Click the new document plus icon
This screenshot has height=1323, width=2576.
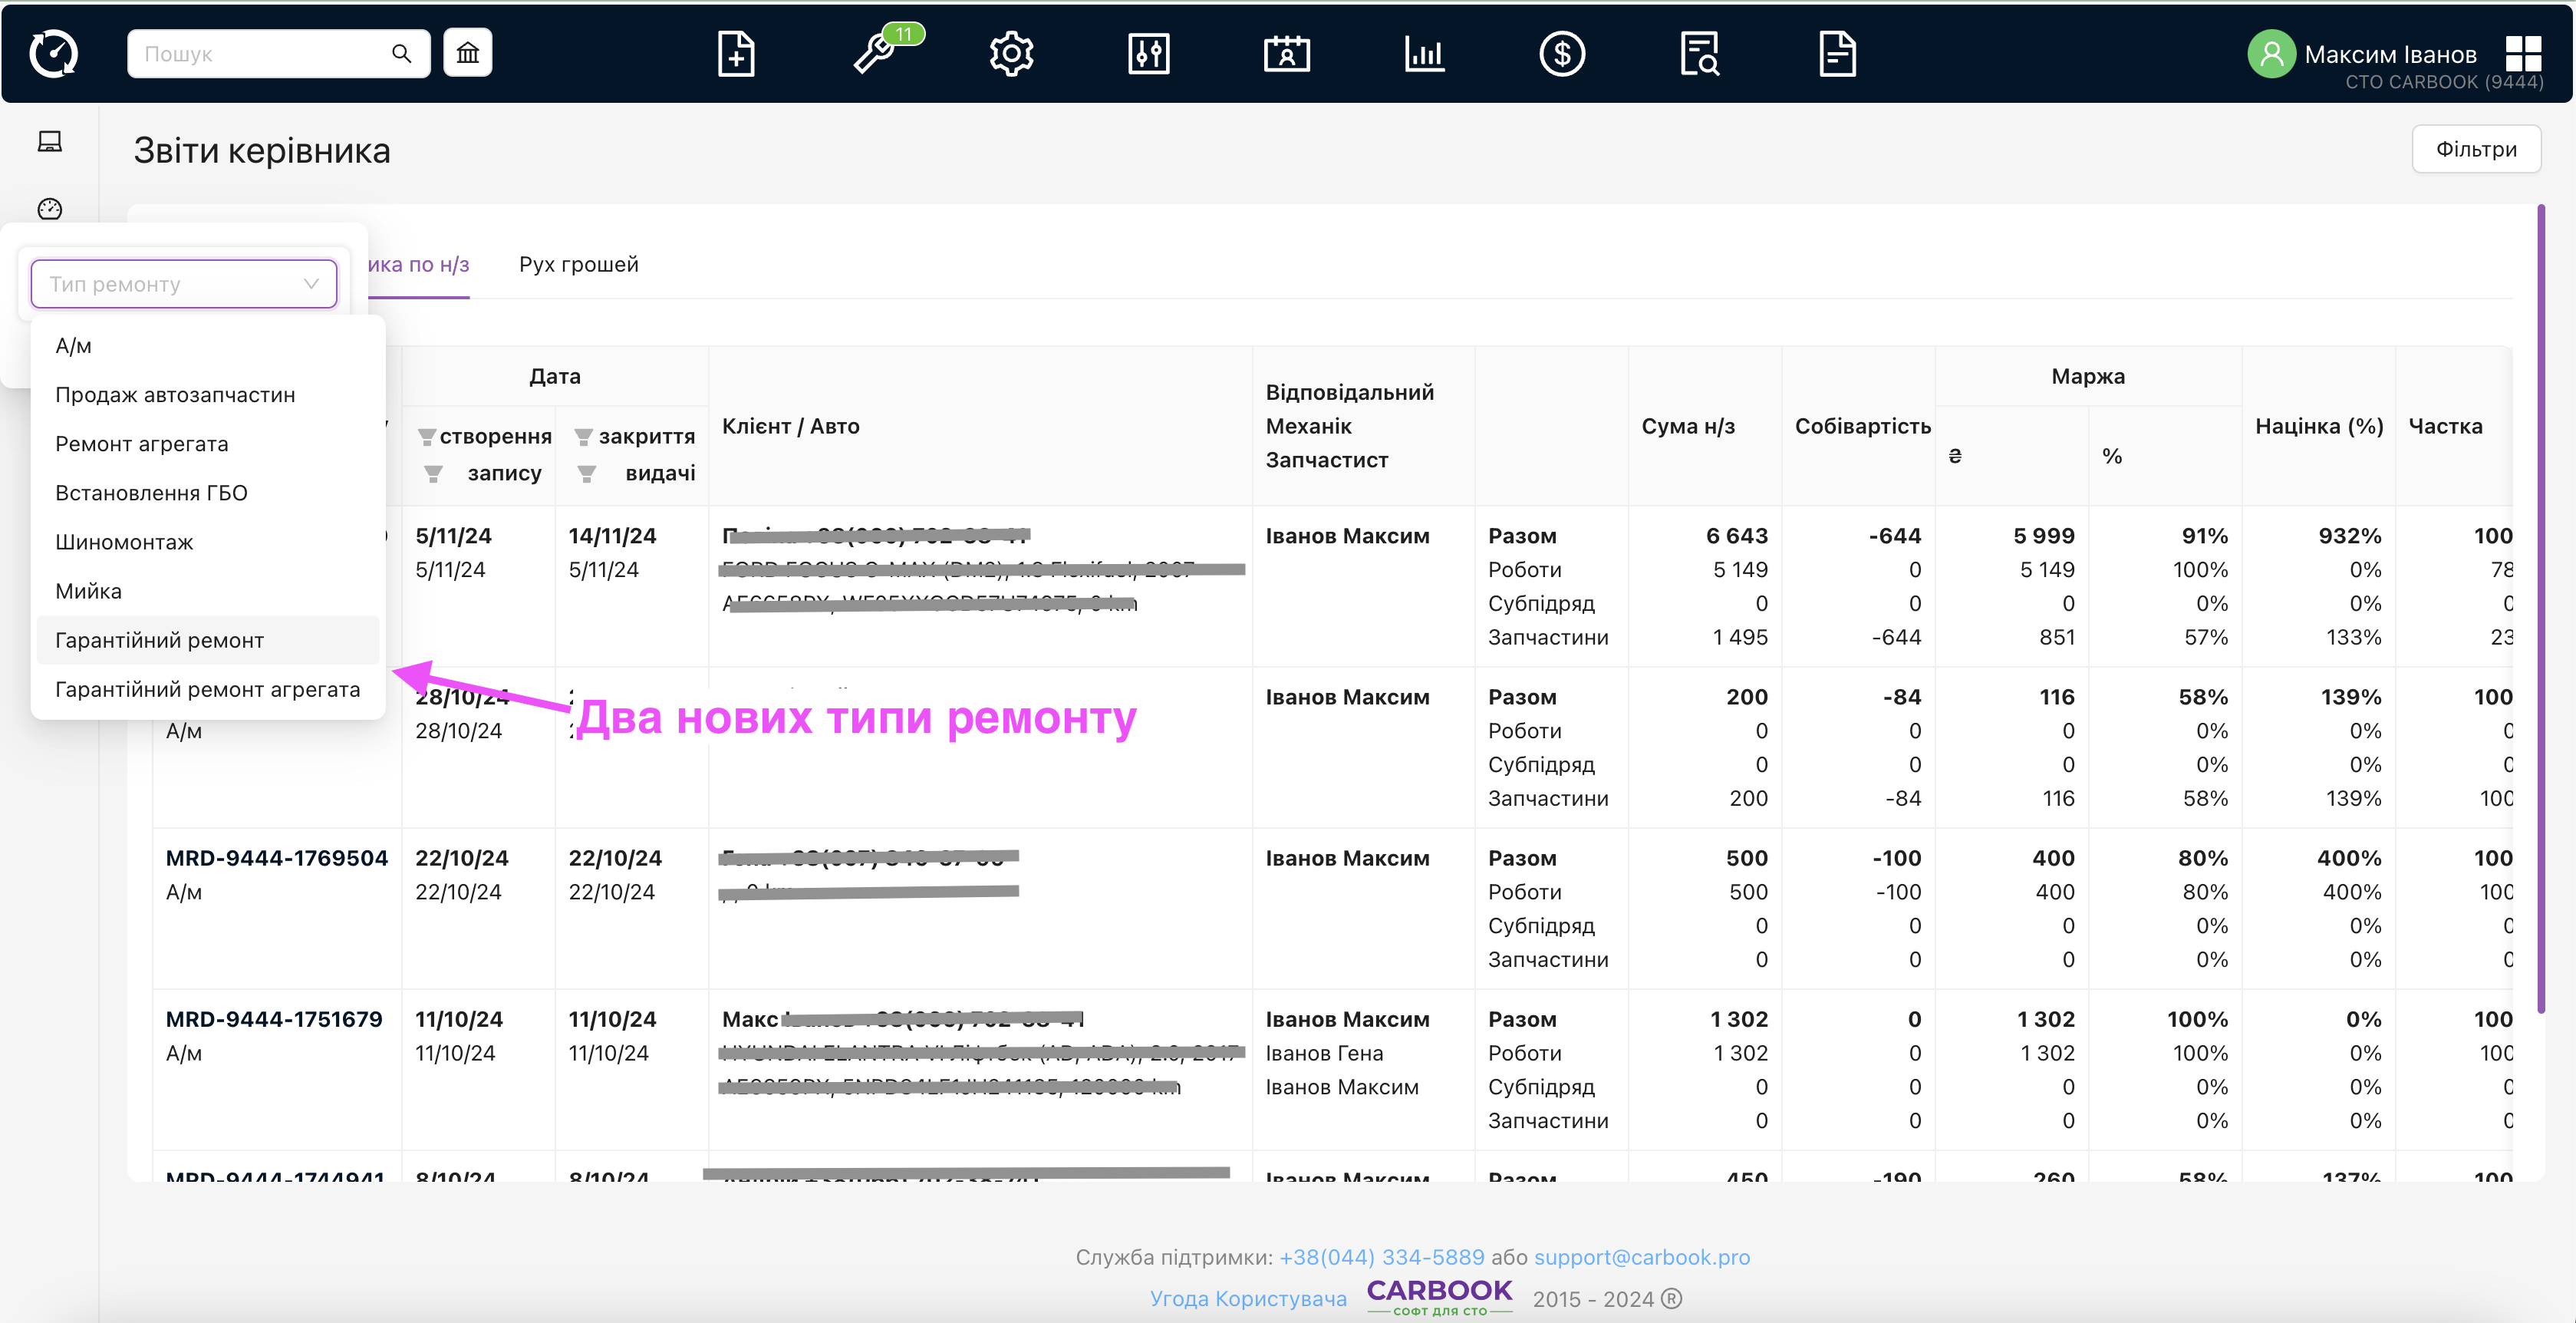click(x=736, y=54)
